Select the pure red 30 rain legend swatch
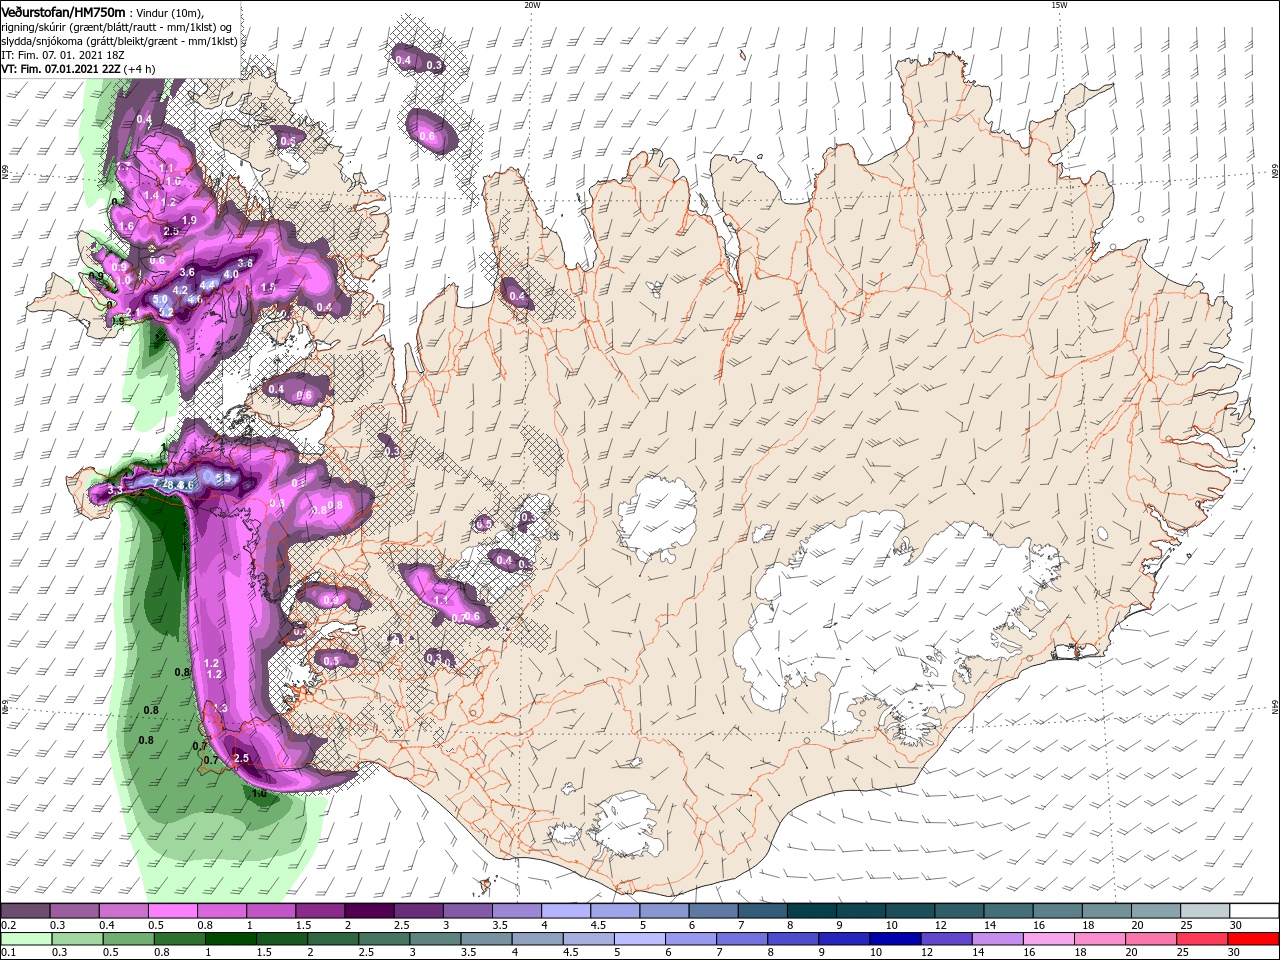The width and height of the screenshot is (1280, 960). (1254, 941)
